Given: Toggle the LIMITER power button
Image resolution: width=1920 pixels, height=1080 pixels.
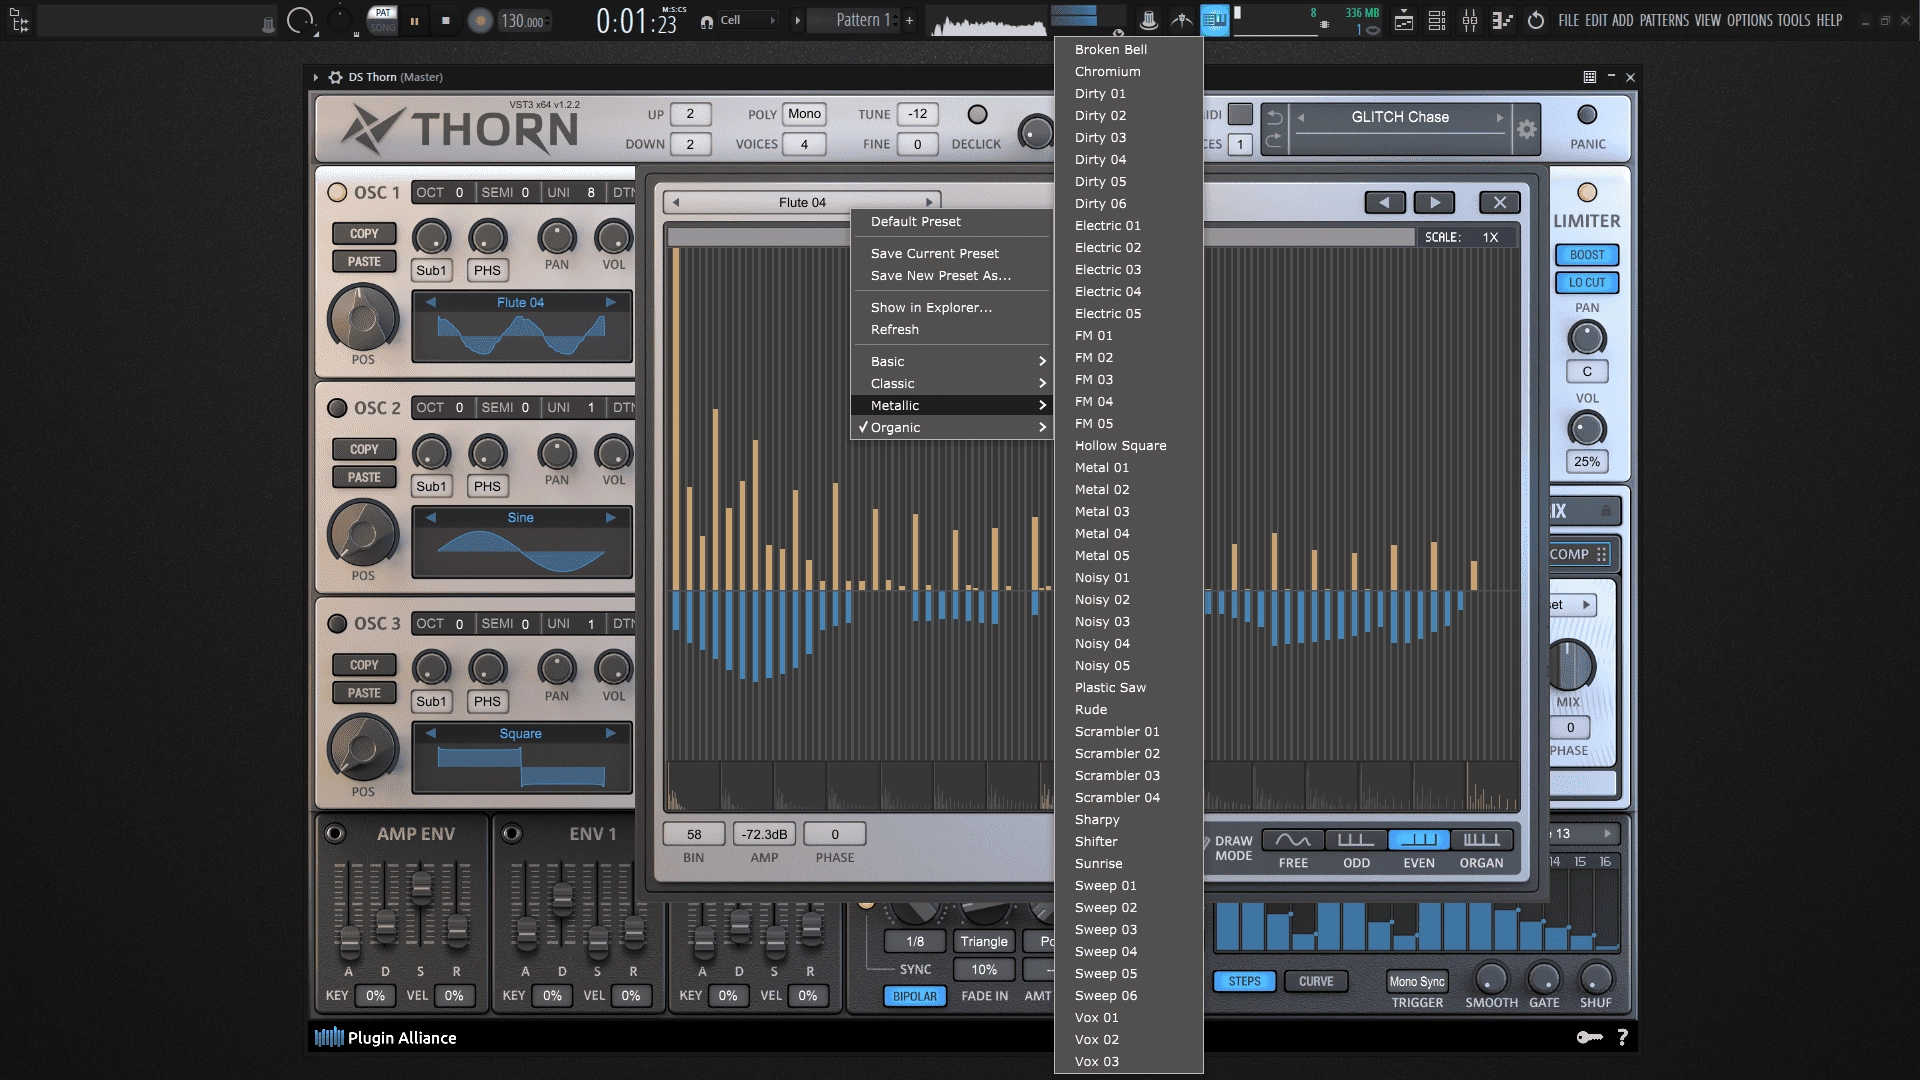Looking at the screenshot, I should (1587, 192).
